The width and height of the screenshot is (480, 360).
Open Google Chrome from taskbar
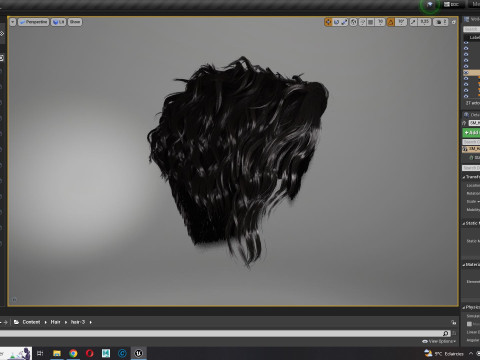[73, 353]
